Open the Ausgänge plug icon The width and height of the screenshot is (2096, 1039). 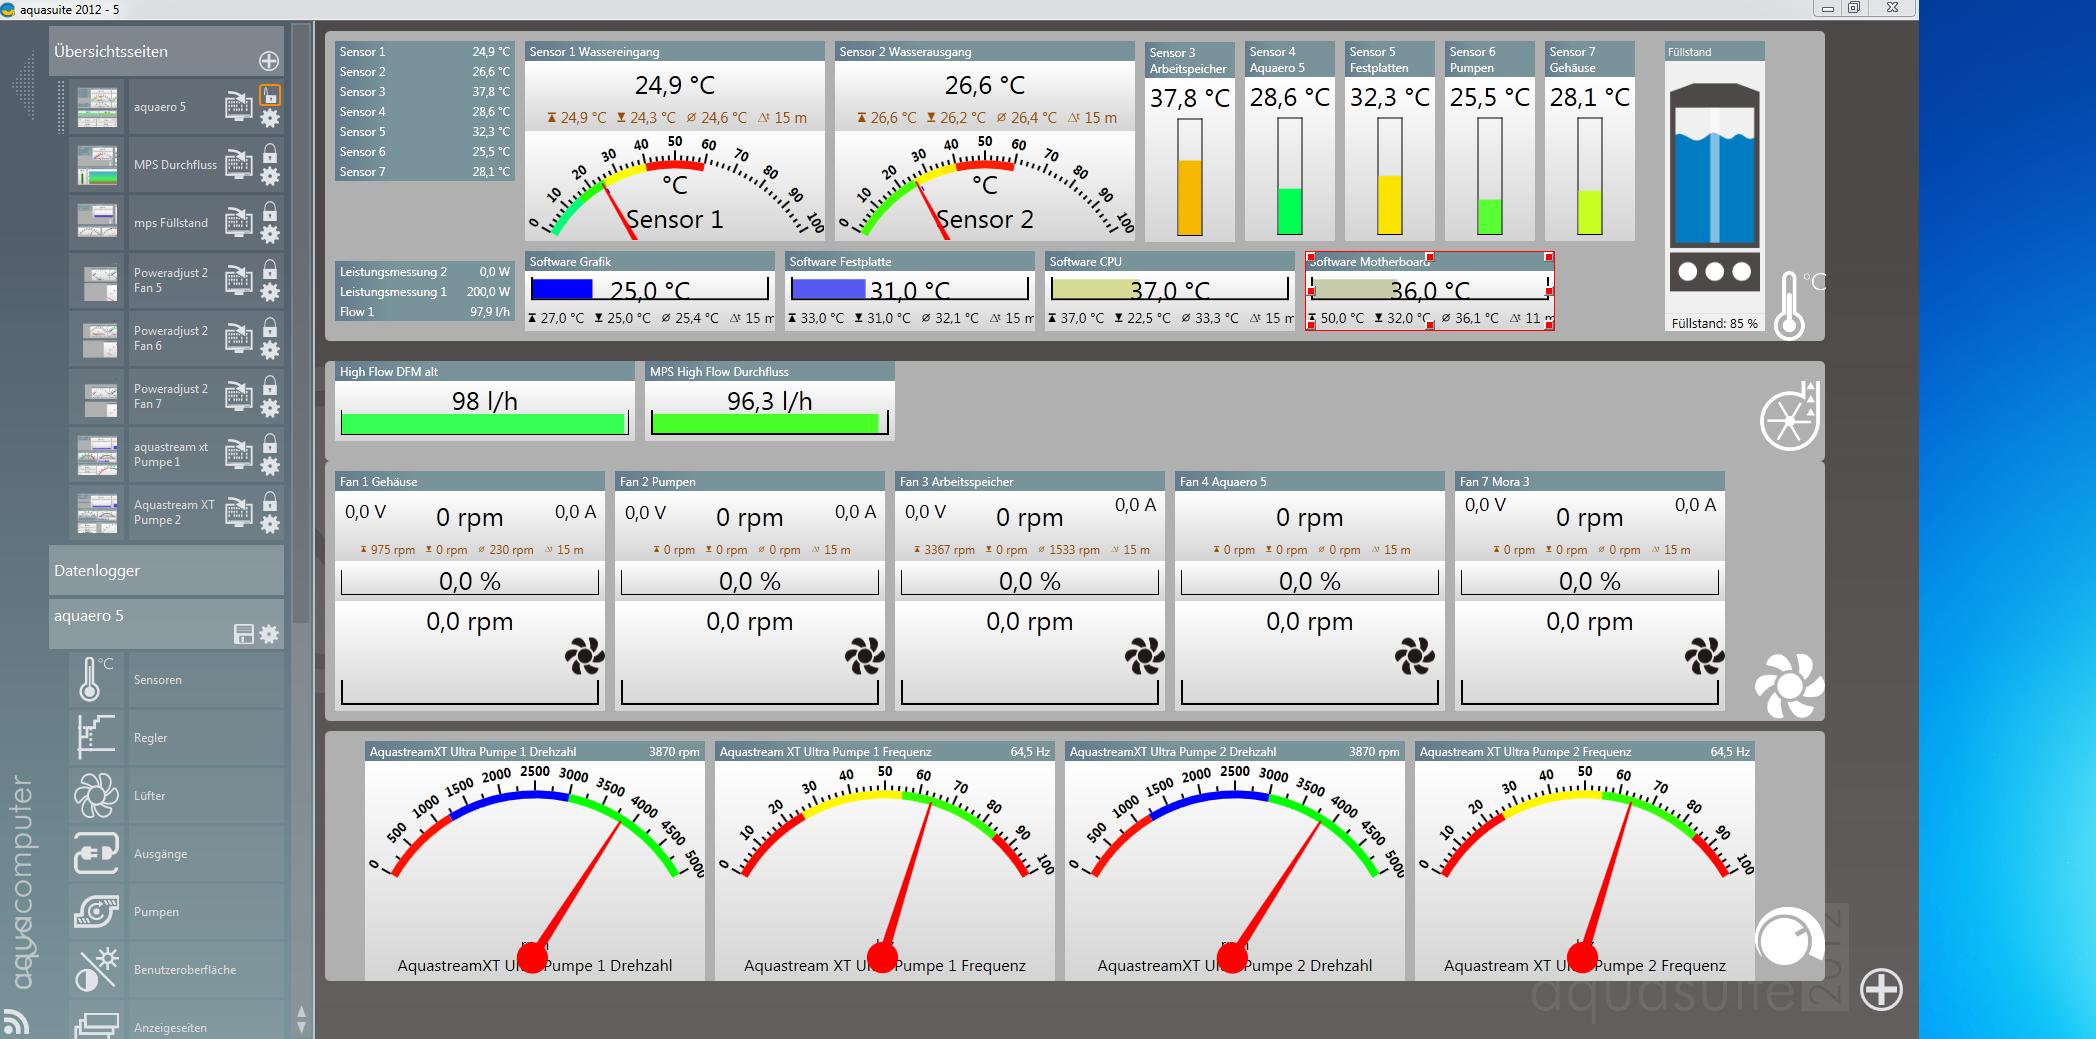(96, 854)
